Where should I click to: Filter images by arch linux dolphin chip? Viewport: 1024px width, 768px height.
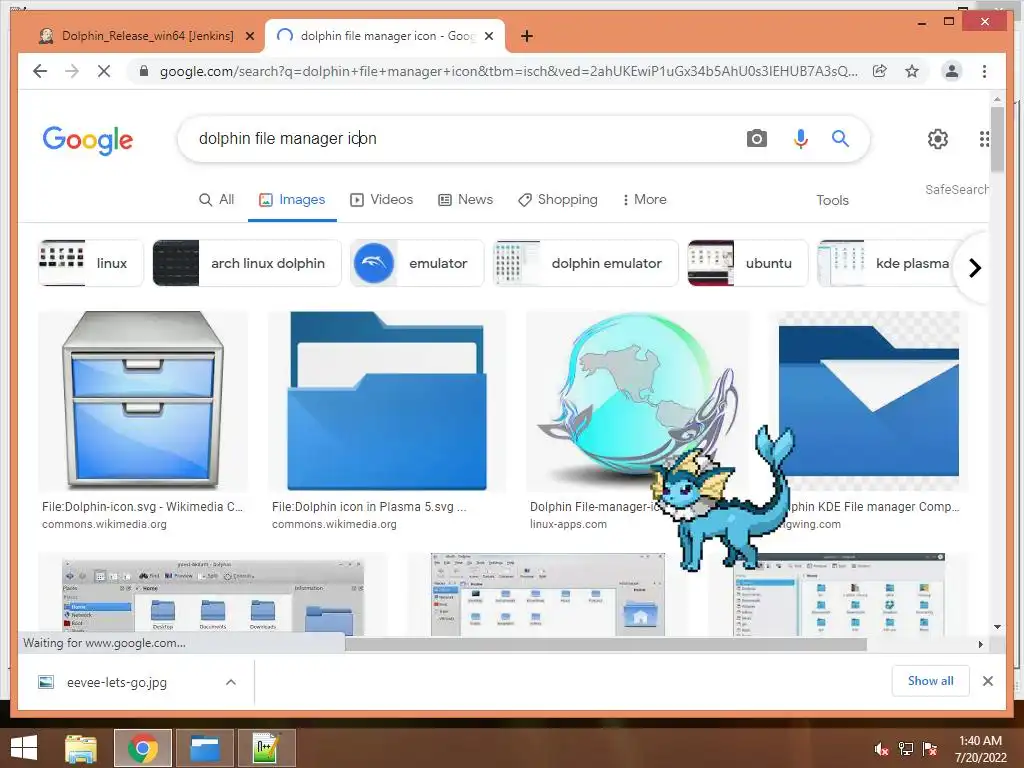point(247,263)
